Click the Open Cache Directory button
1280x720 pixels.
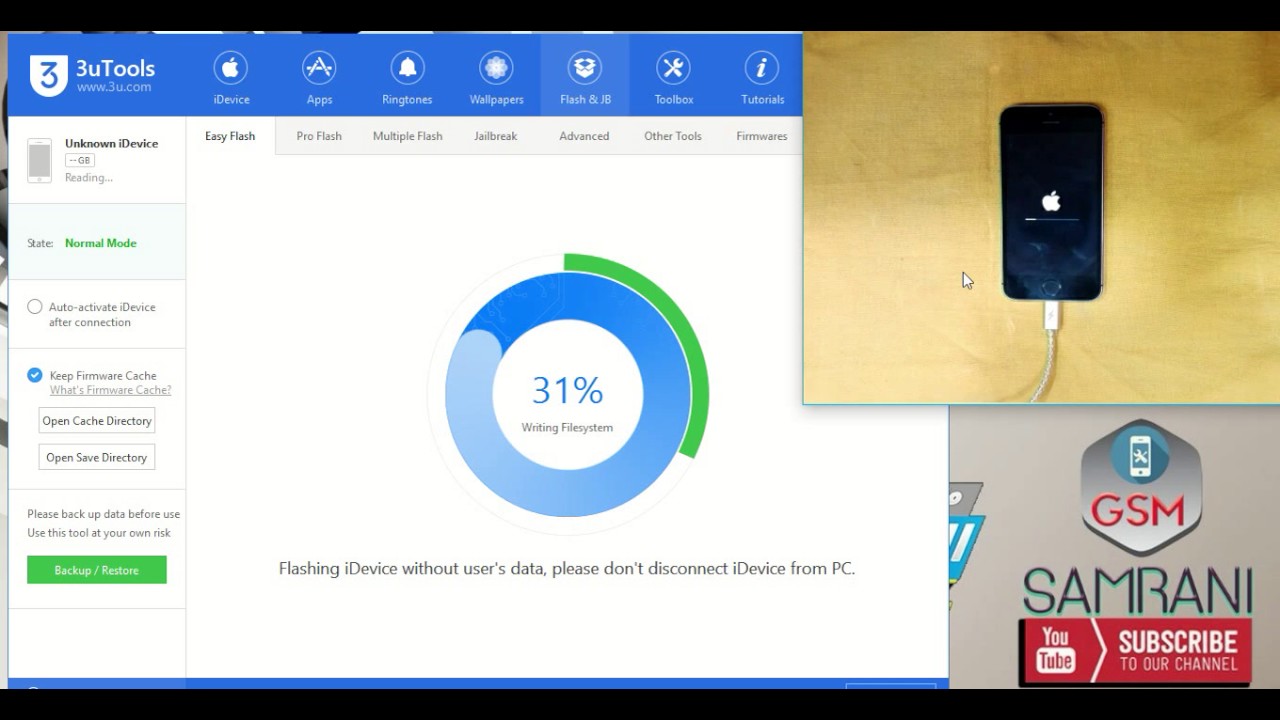pos(97,421)
